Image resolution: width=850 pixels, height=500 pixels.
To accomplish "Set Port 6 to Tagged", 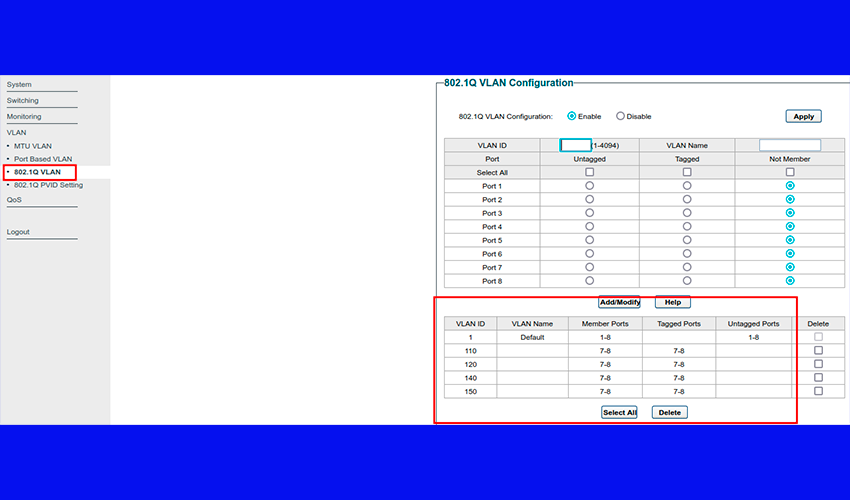I will point(687,253).
